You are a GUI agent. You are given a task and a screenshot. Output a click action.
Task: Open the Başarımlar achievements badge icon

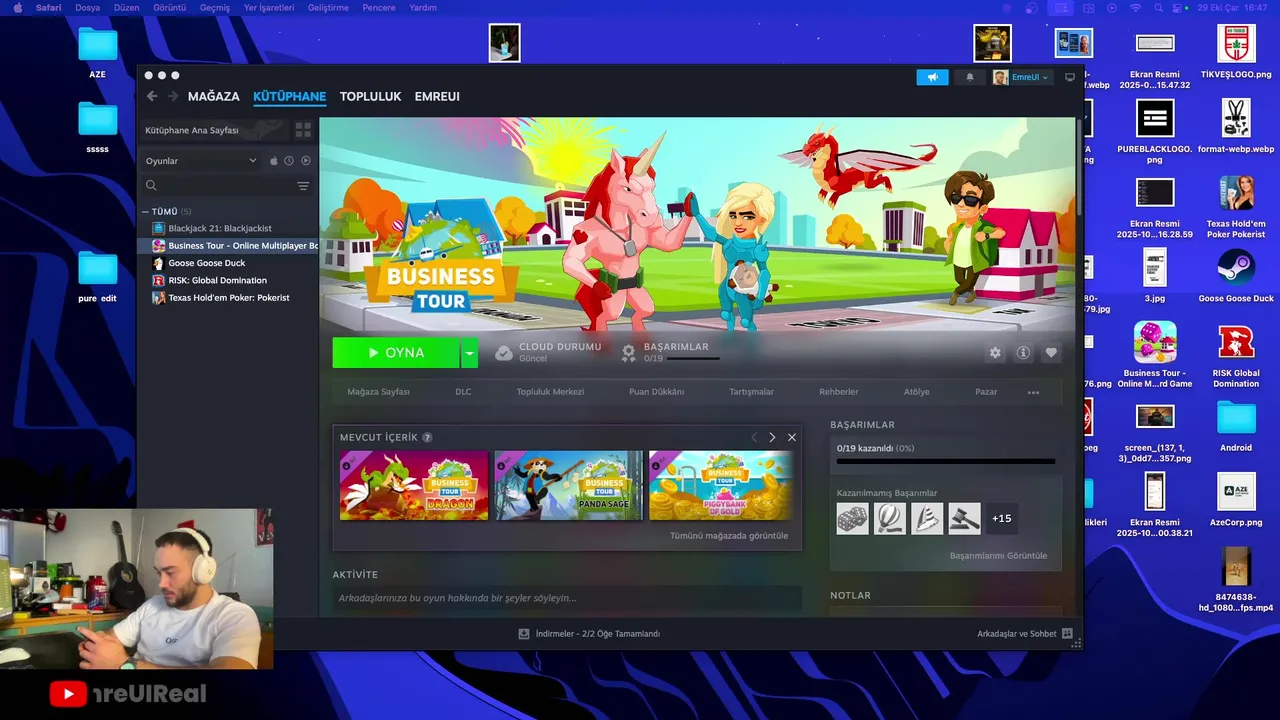(x=629, y=353)
